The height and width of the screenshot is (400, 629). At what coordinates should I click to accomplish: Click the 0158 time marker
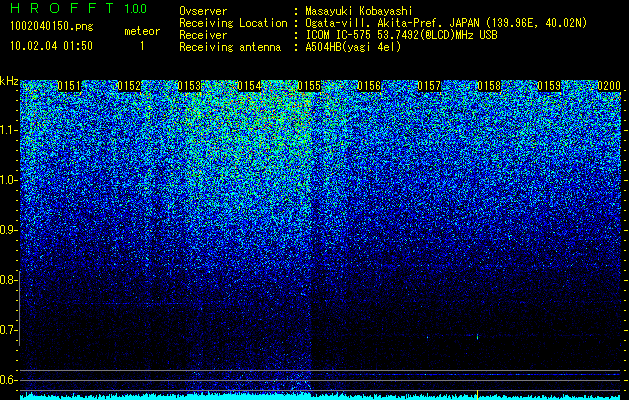pyautogui.click(x=489, y=86)
